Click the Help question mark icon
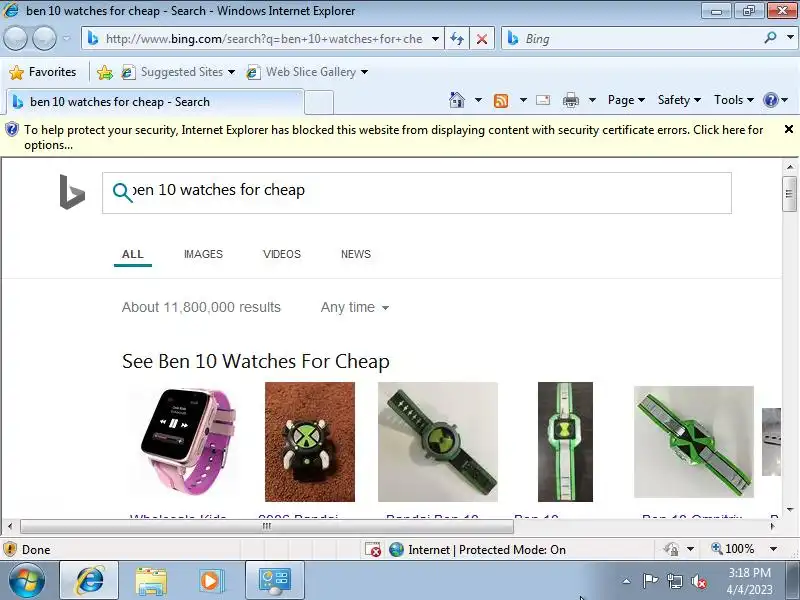 click(x=770, y=100)
